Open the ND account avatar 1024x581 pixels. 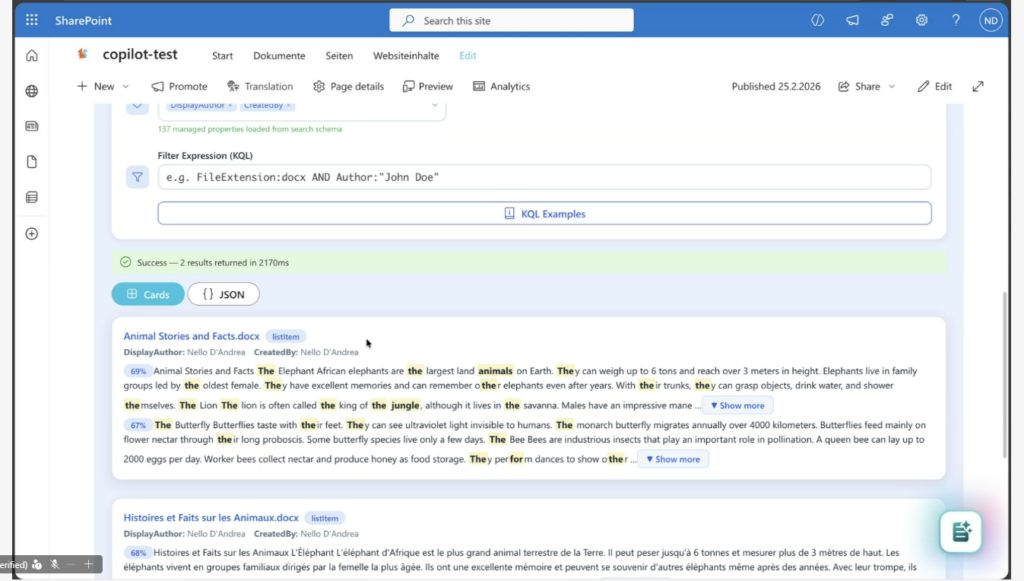click(x=990, y=20)
